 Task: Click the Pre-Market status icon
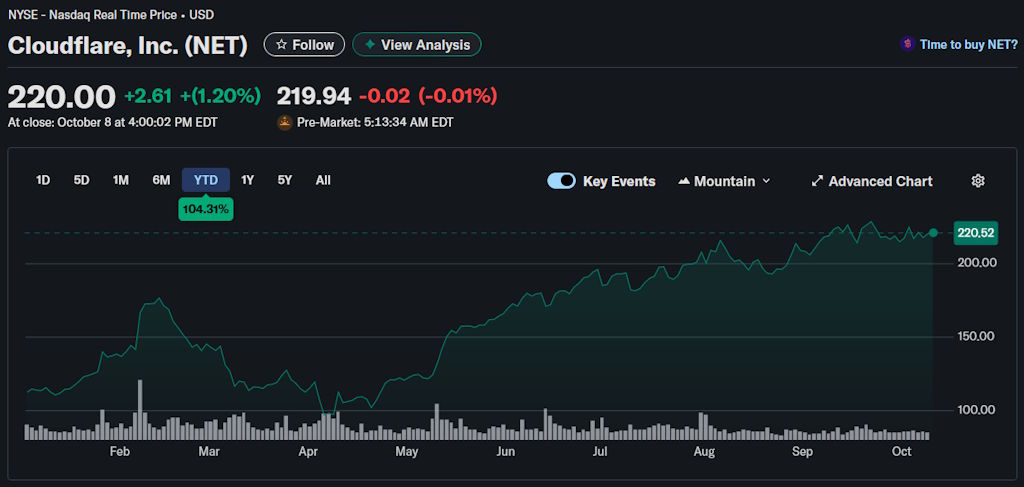285,122
